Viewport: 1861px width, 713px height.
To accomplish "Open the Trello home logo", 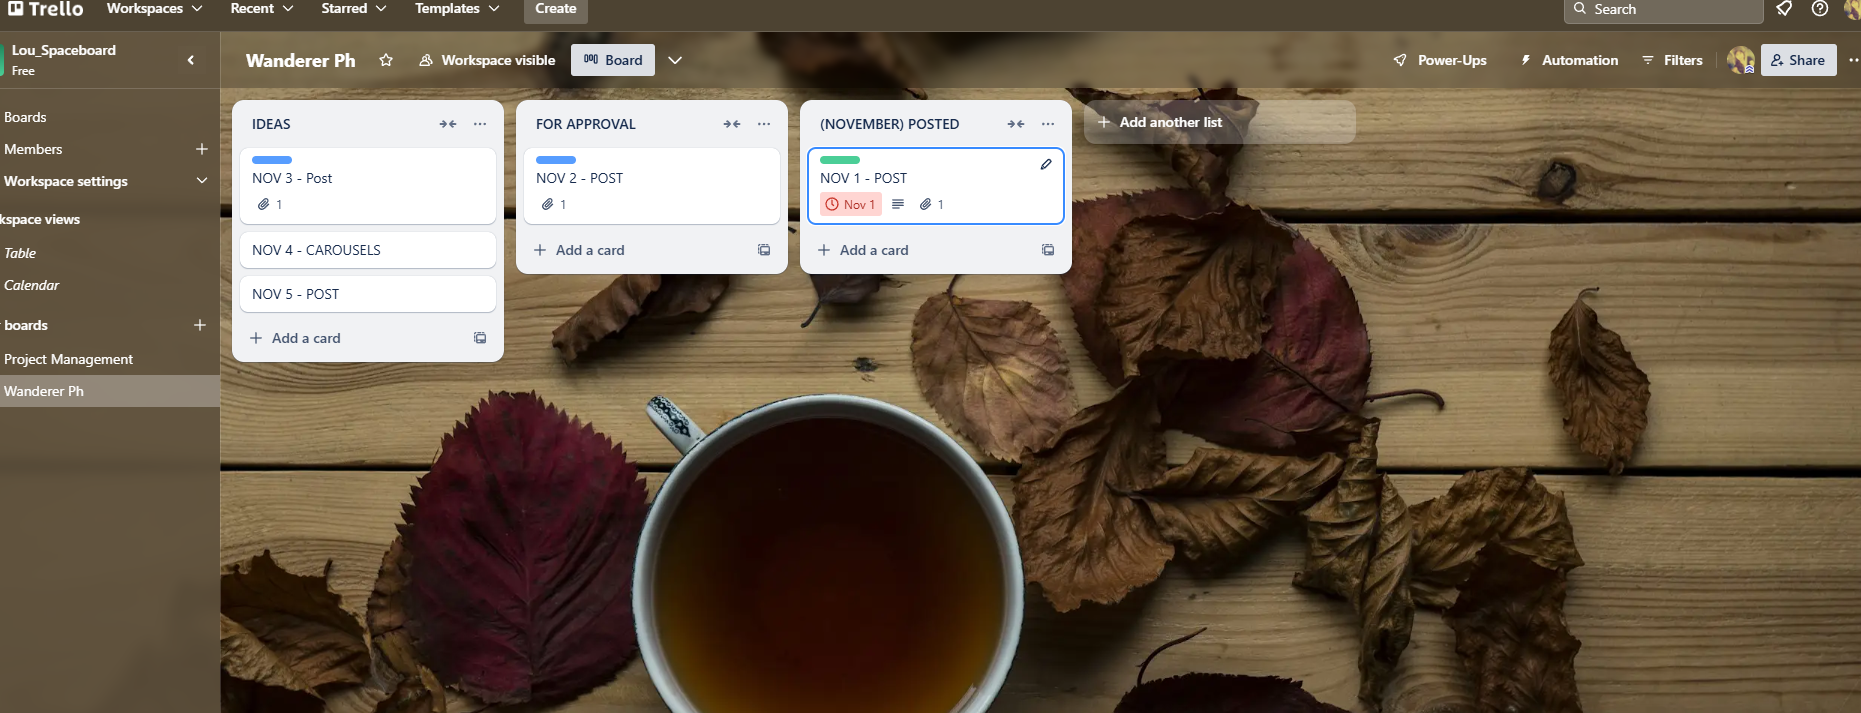I will point(46,9).
